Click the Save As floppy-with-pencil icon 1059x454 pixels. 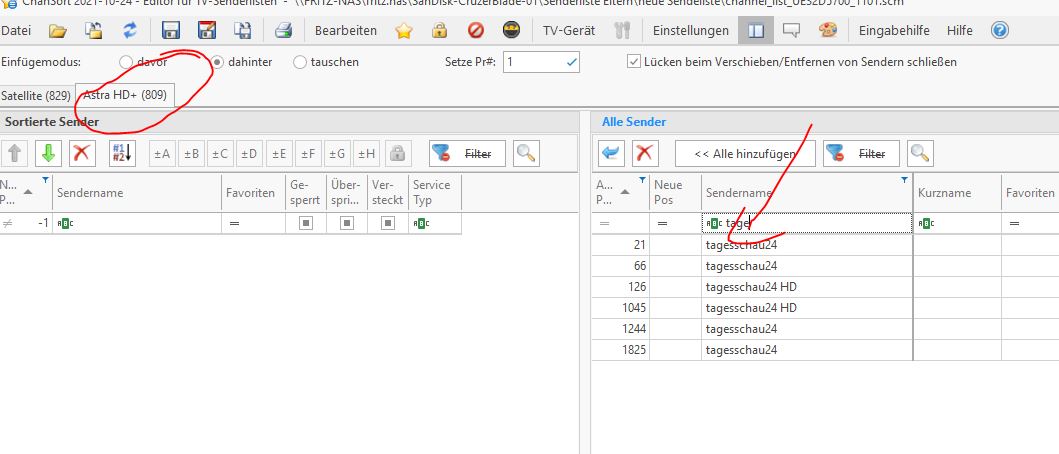[x=207, y=30]
